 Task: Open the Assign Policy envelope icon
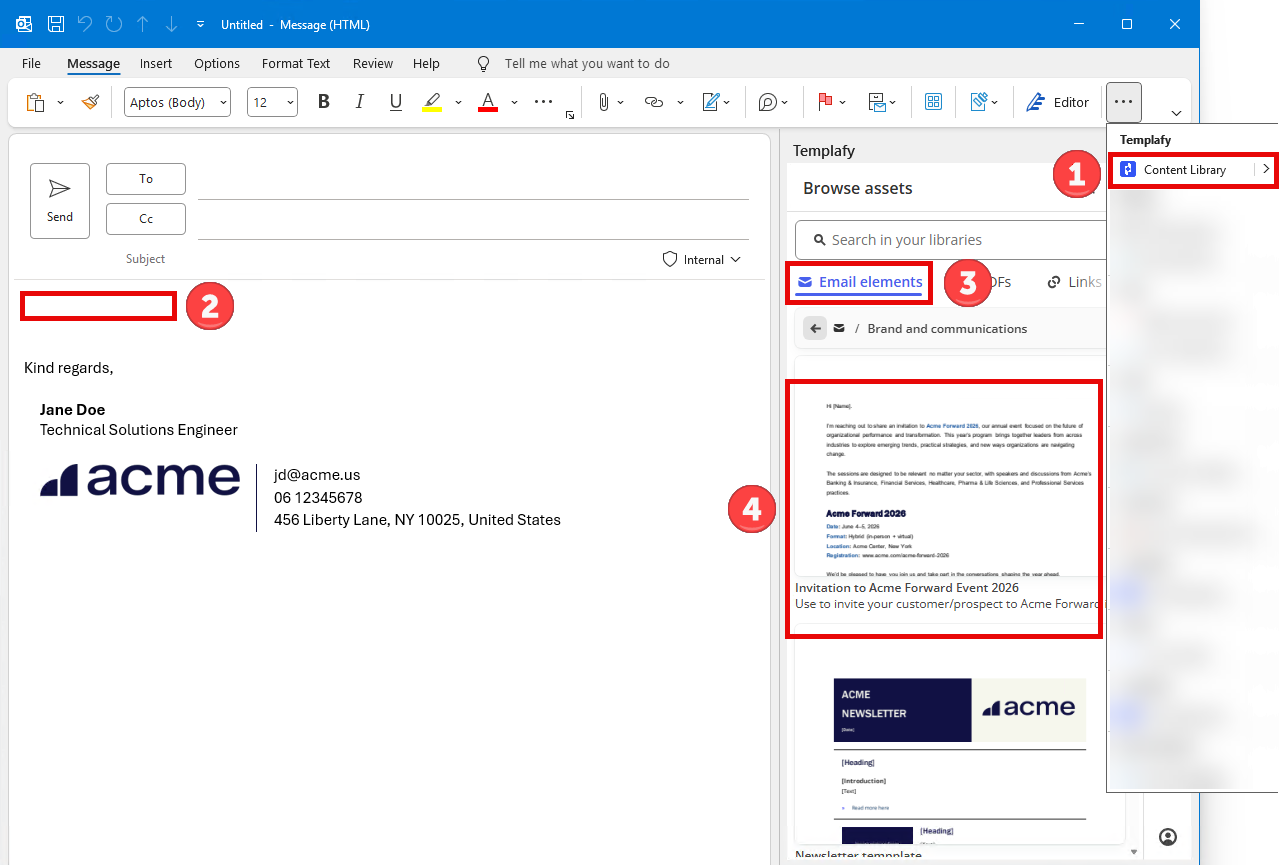[x=877, y=102]
